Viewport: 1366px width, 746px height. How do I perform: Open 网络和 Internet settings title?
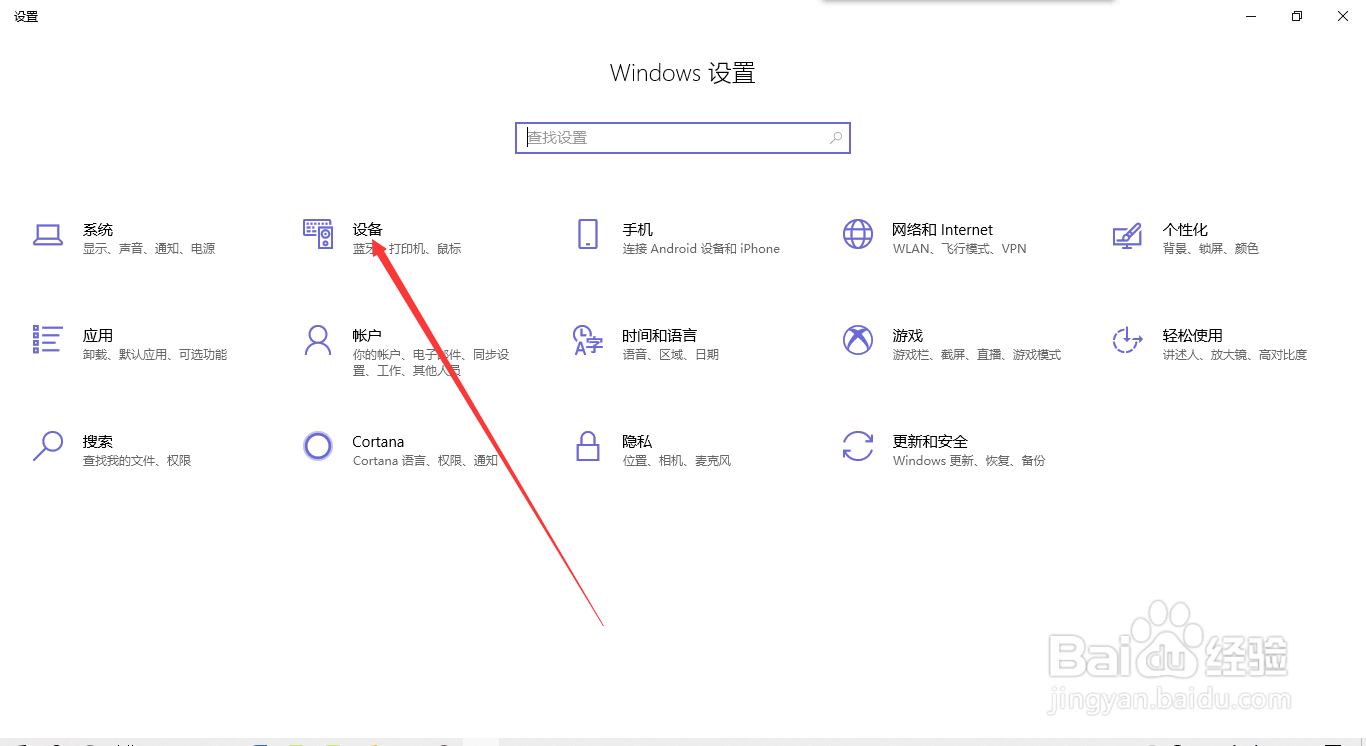pos(943,229)
